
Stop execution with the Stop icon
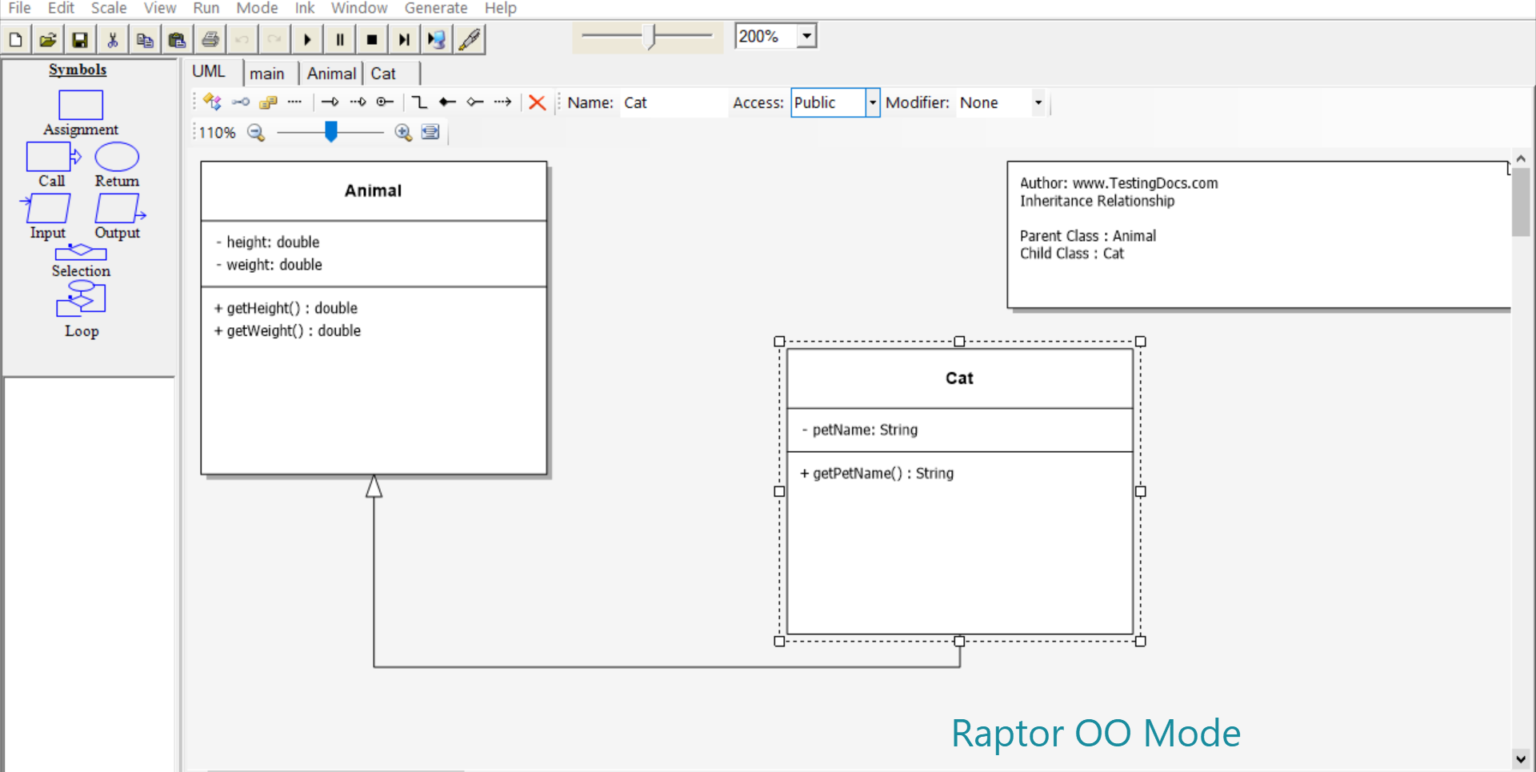371,38
